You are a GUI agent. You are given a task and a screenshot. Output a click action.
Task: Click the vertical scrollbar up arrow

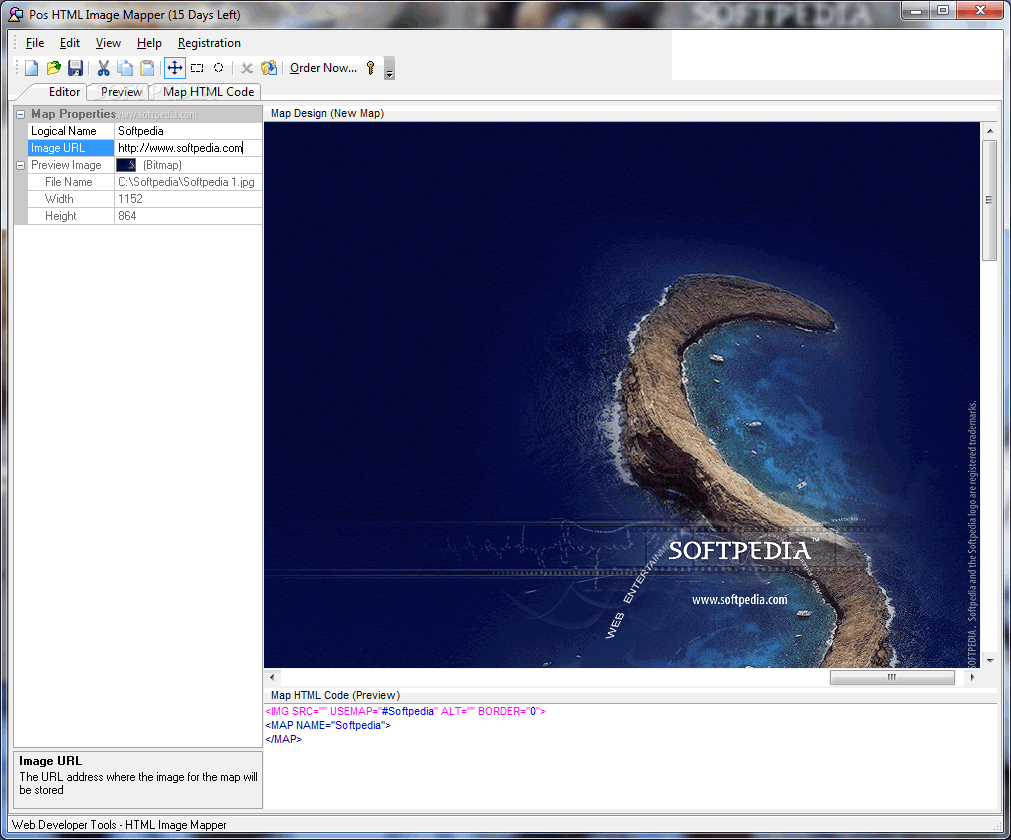coord(990,131)
